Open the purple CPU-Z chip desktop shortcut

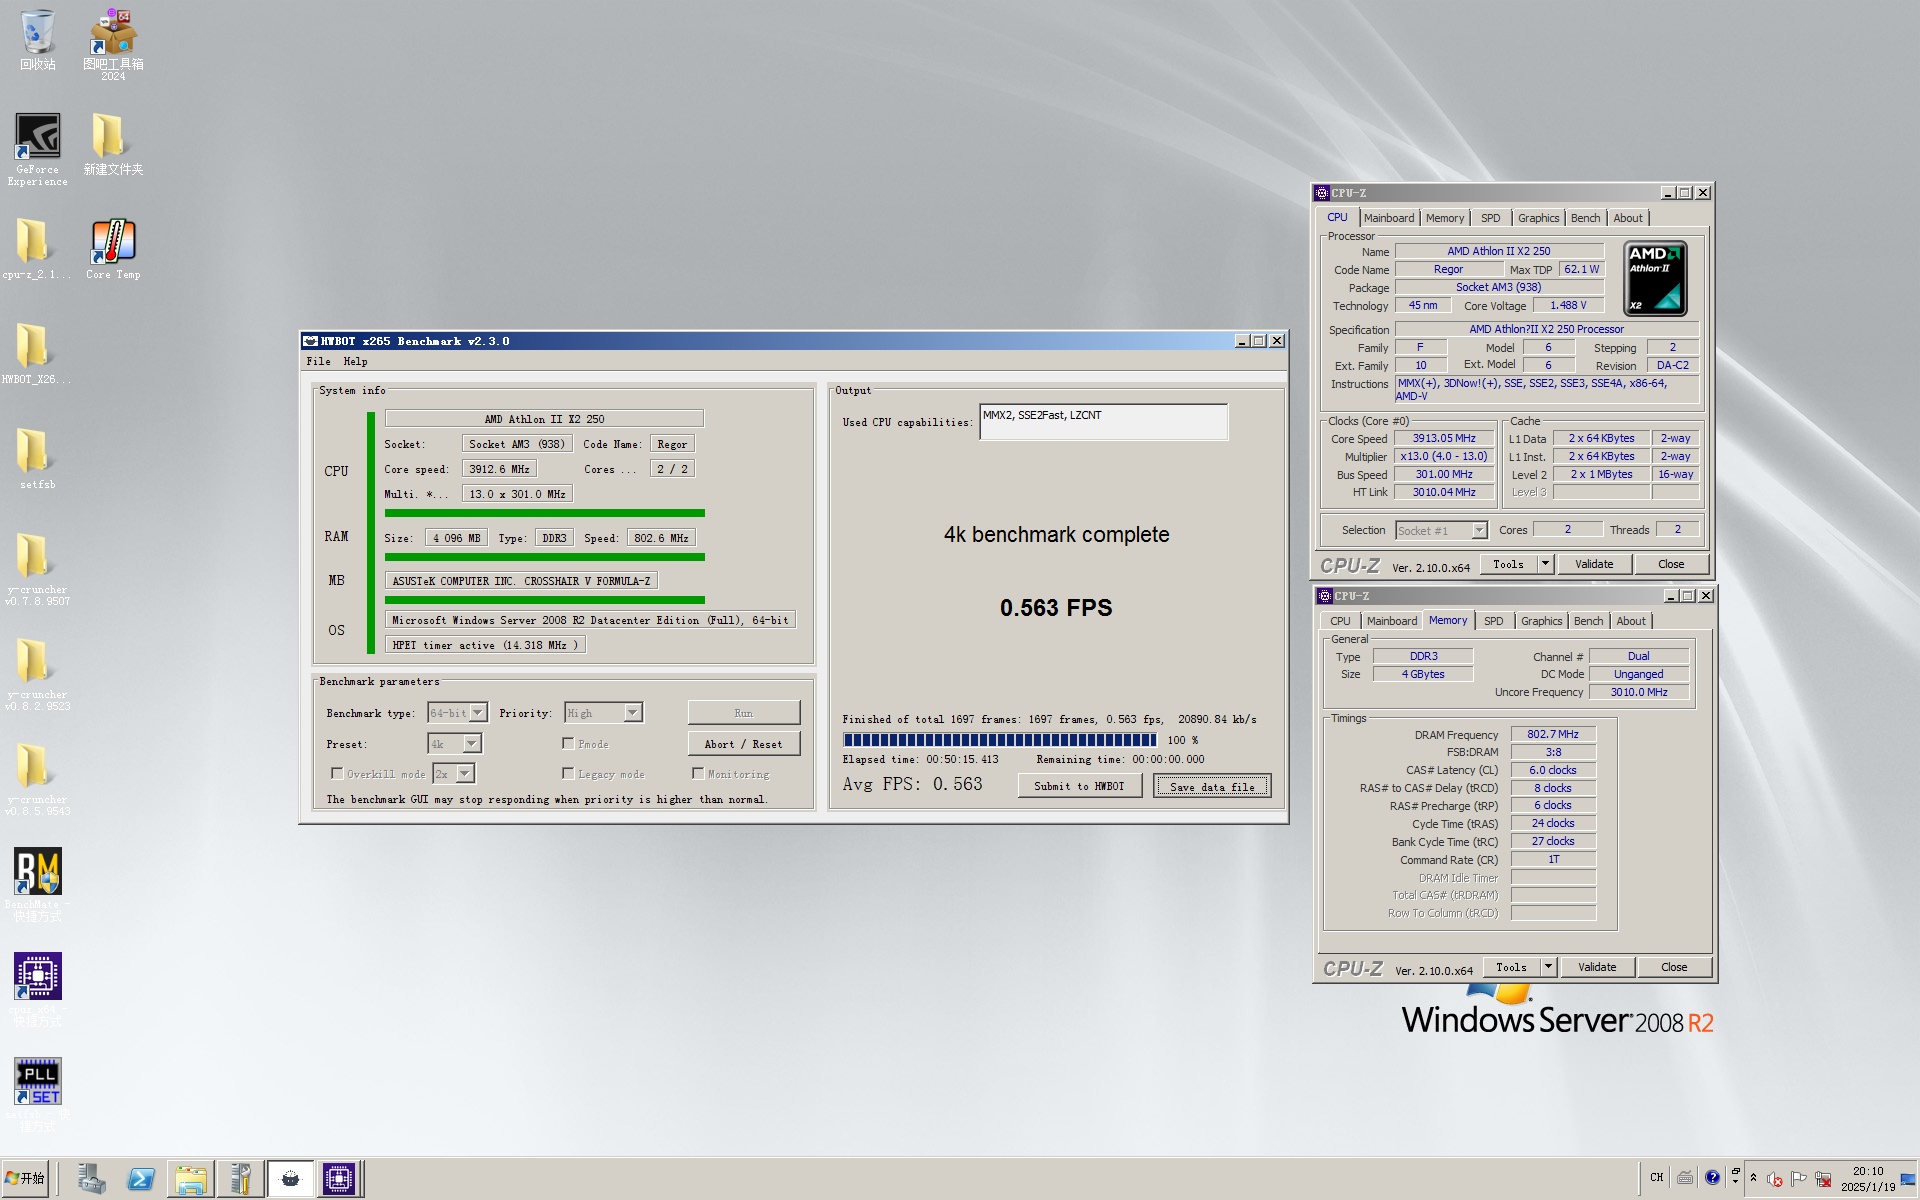pos(37,989)
